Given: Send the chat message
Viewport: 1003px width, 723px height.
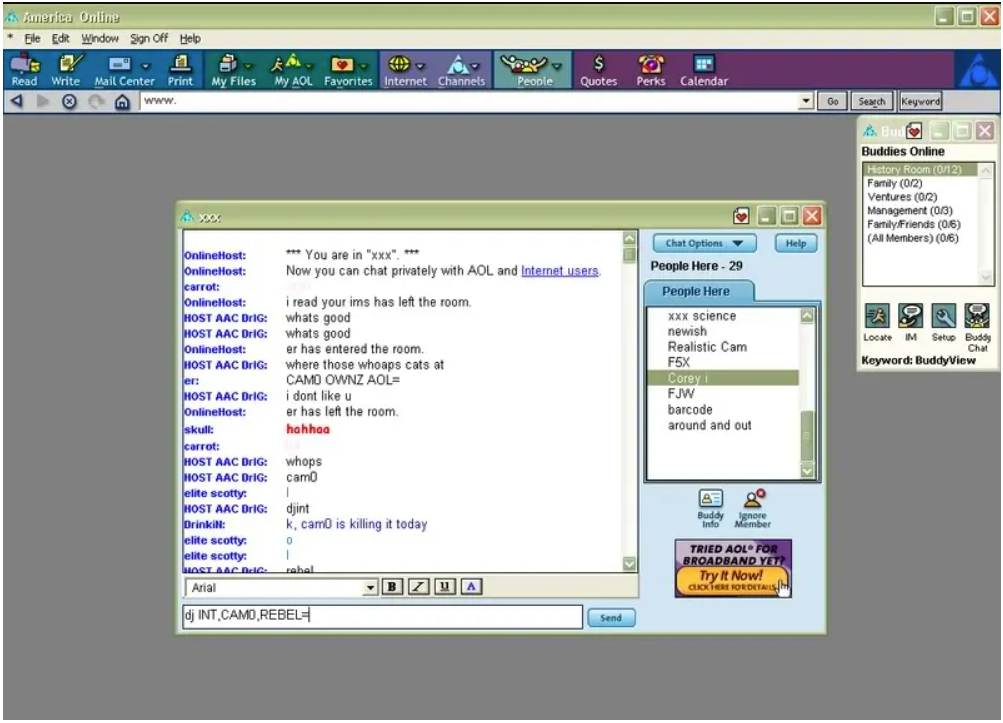Looking at the screenshot, I should point(611,617).
